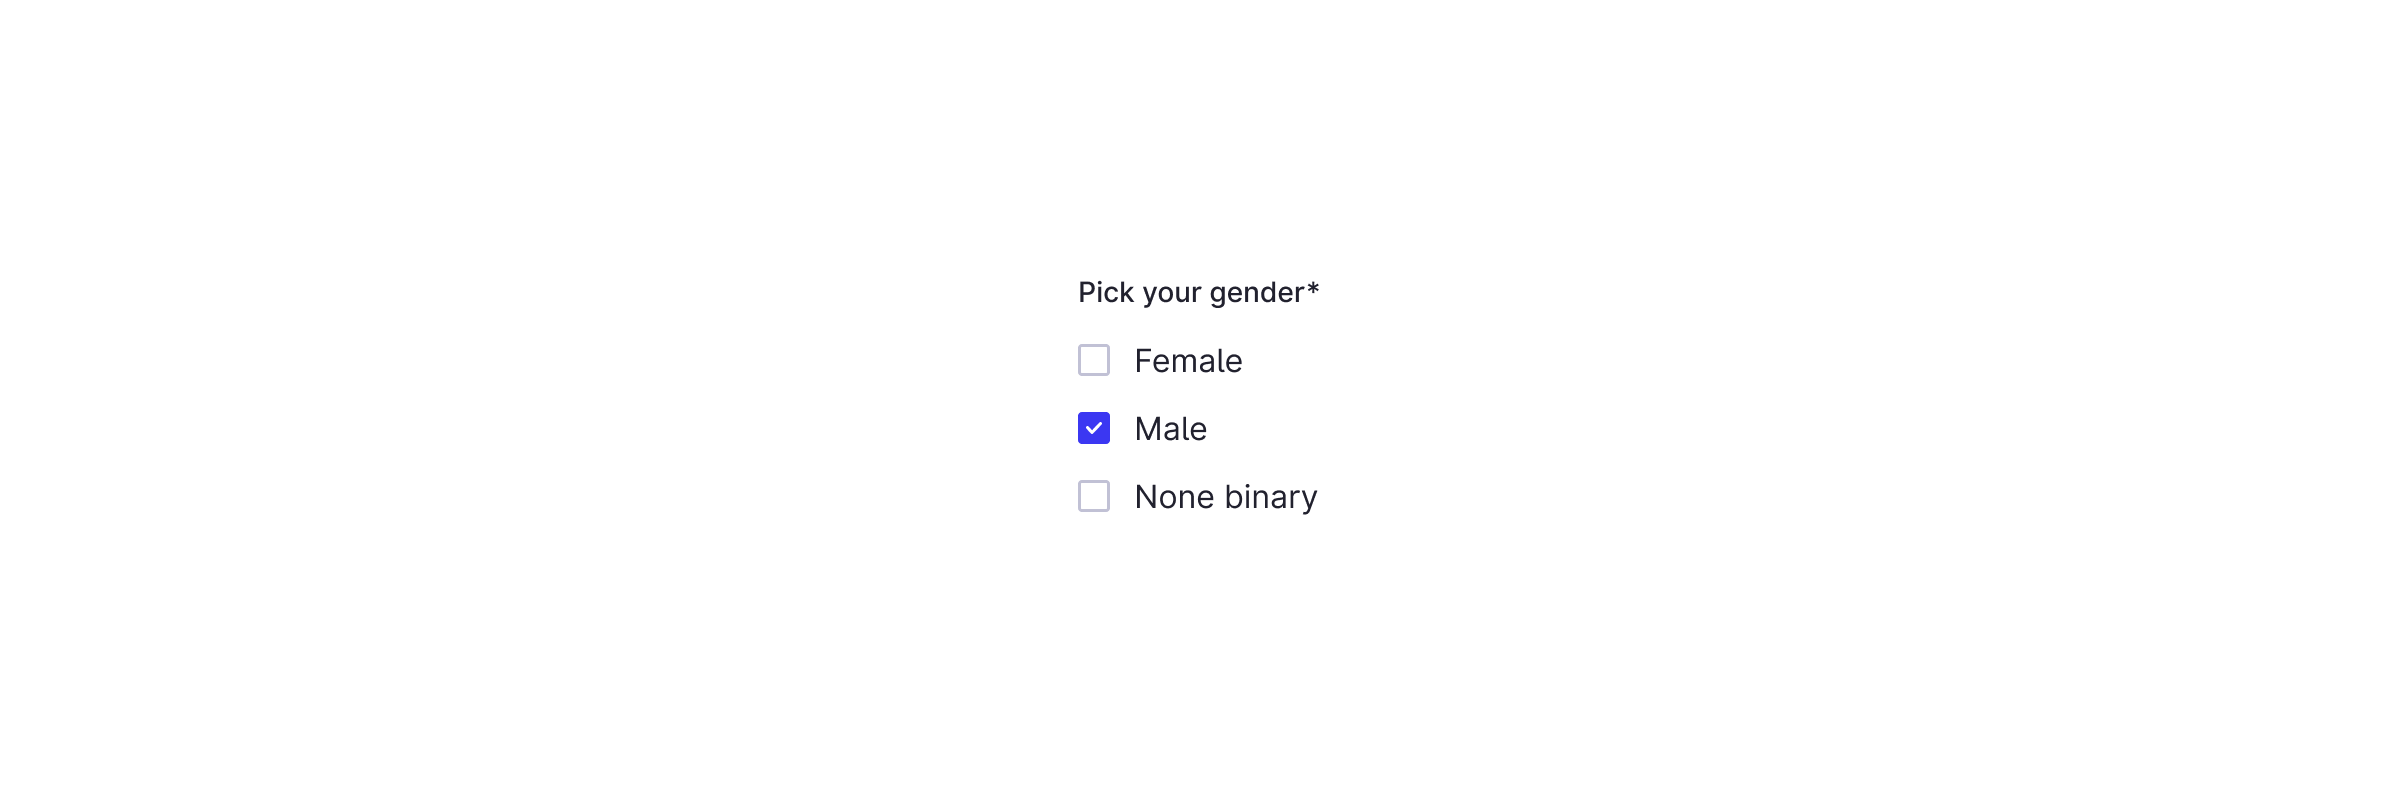Click the white checkmark icon beside Male
Viewport: 2400px width, 800px height.
(1093, 428)
